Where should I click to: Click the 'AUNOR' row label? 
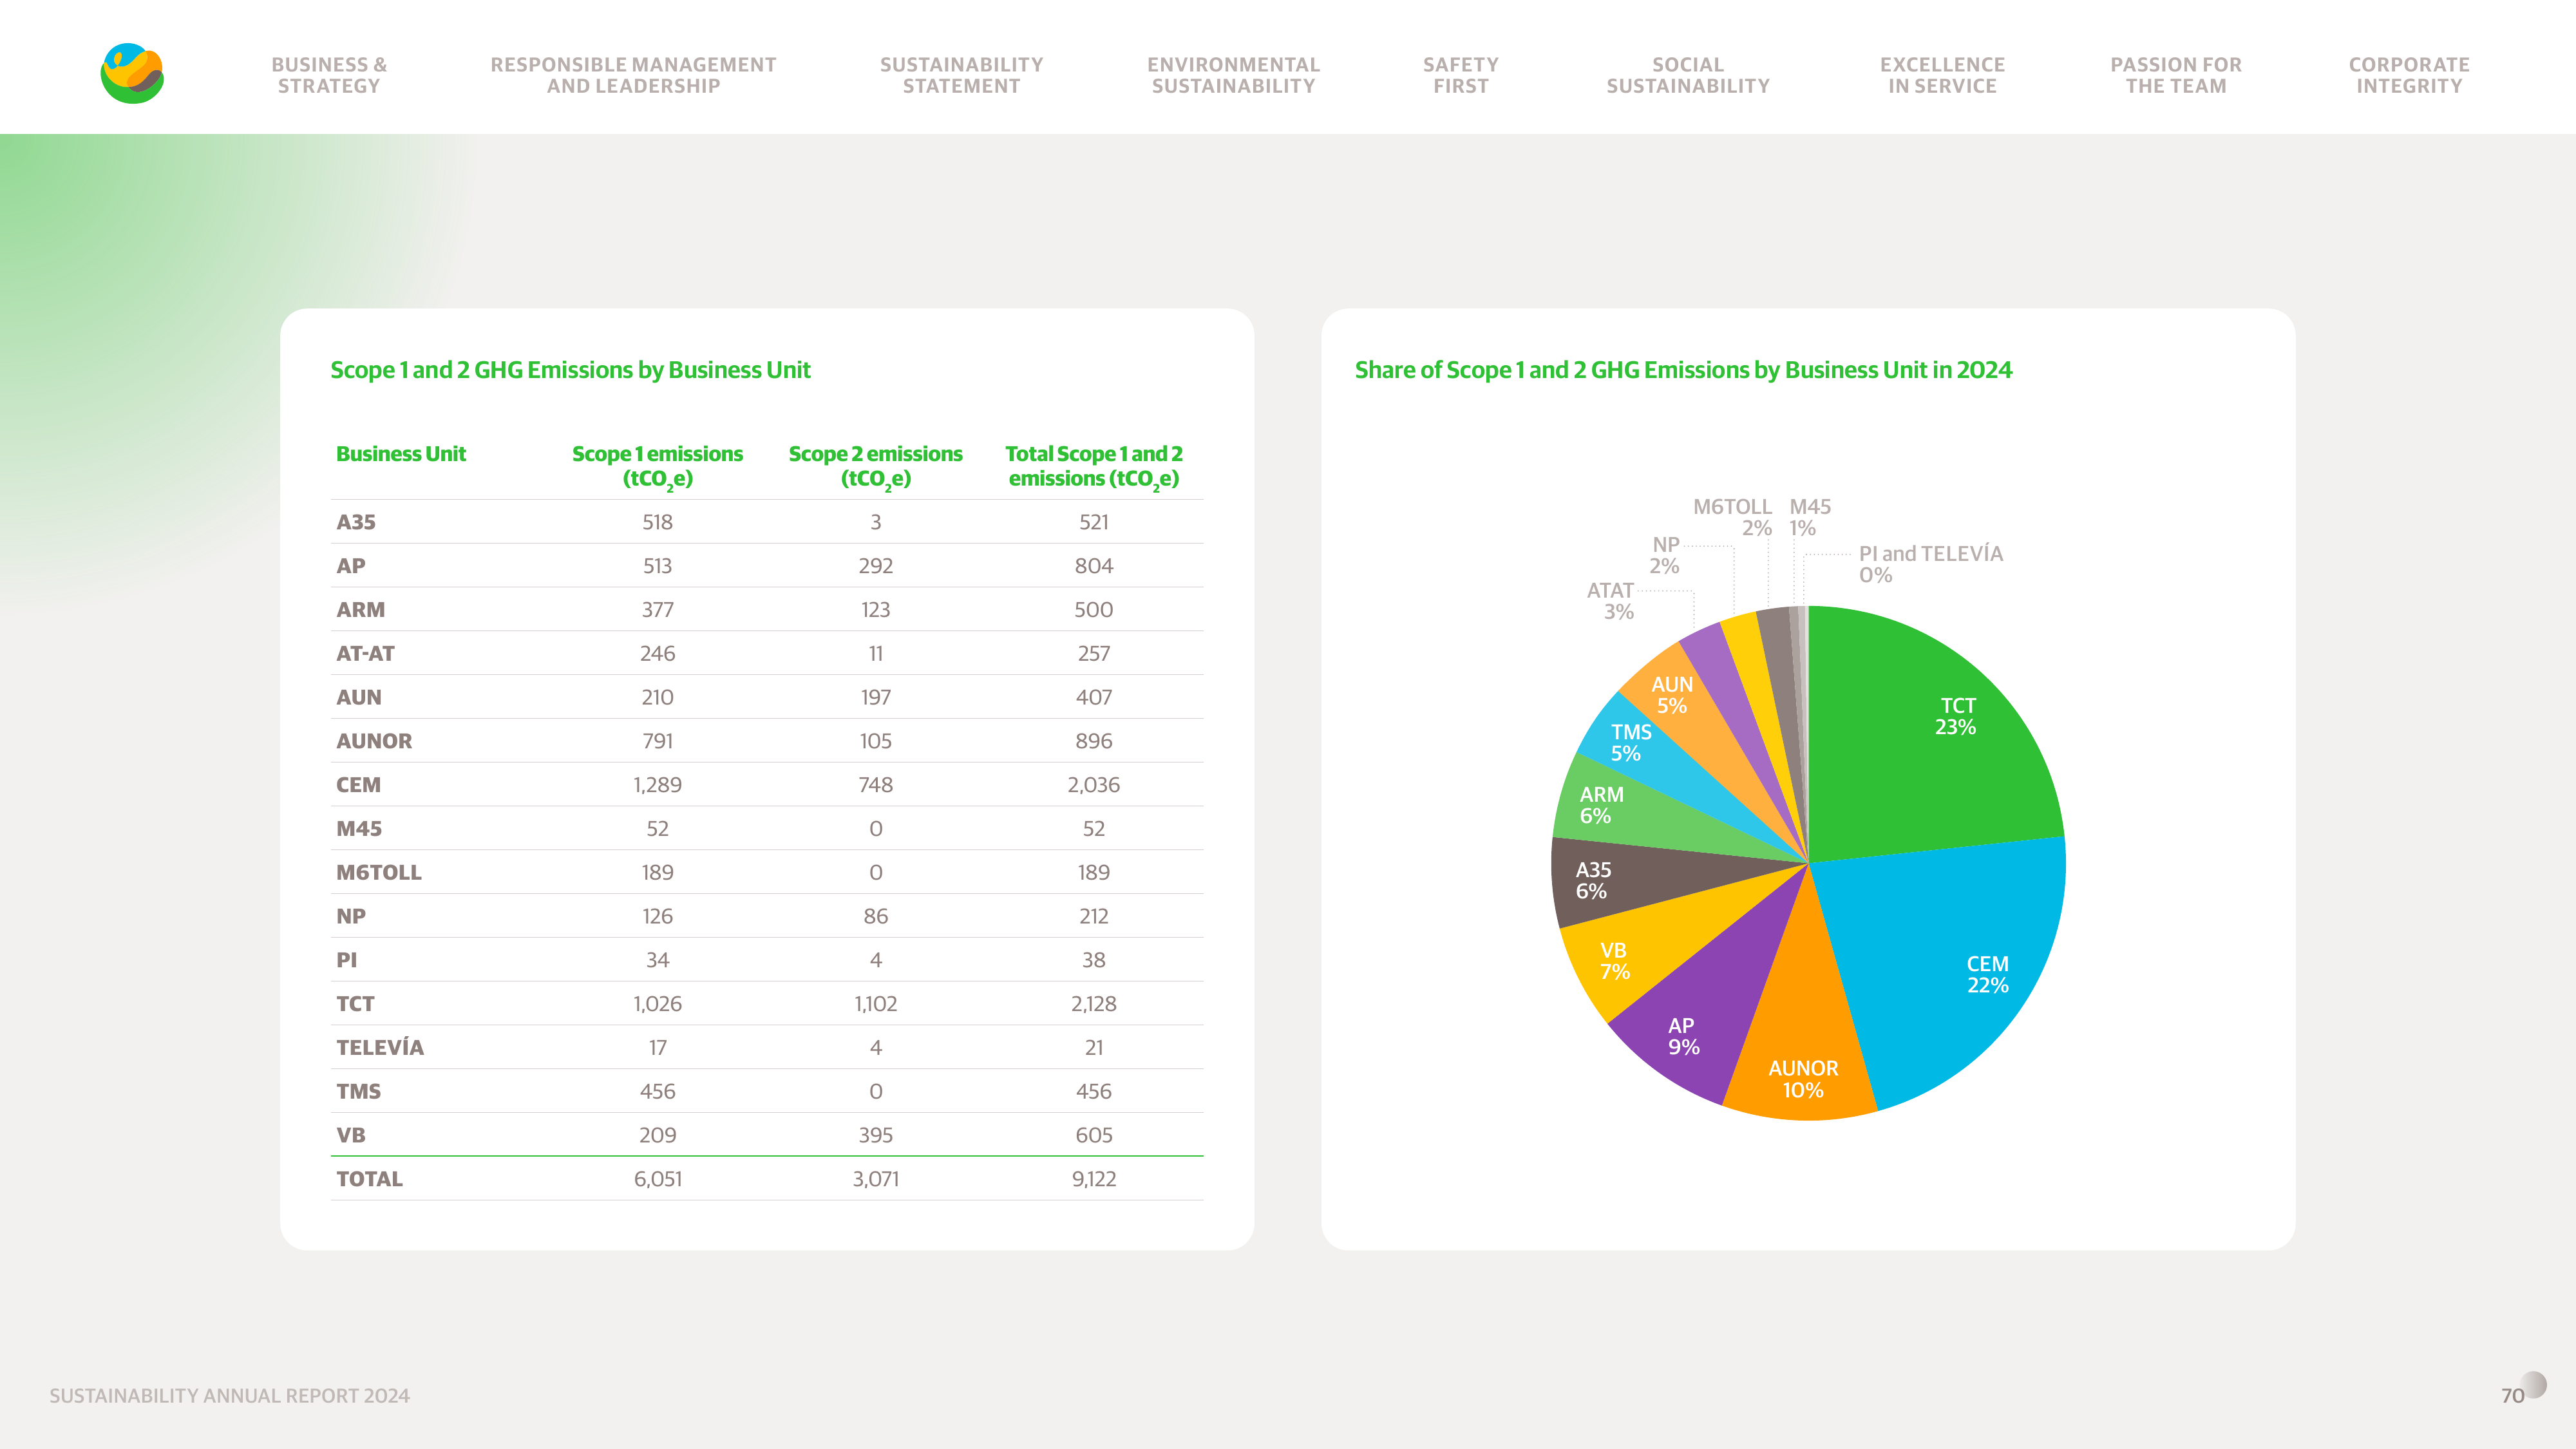pyautogui.click(x=374, y=741)
